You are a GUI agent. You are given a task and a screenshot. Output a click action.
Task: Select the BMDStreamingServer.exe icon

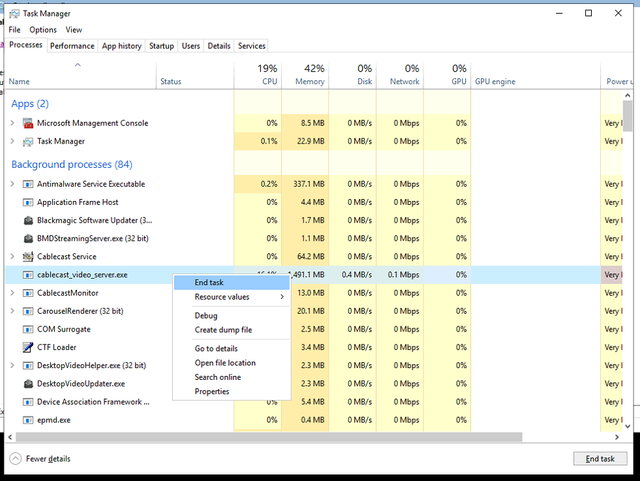[x=28, y=238]
